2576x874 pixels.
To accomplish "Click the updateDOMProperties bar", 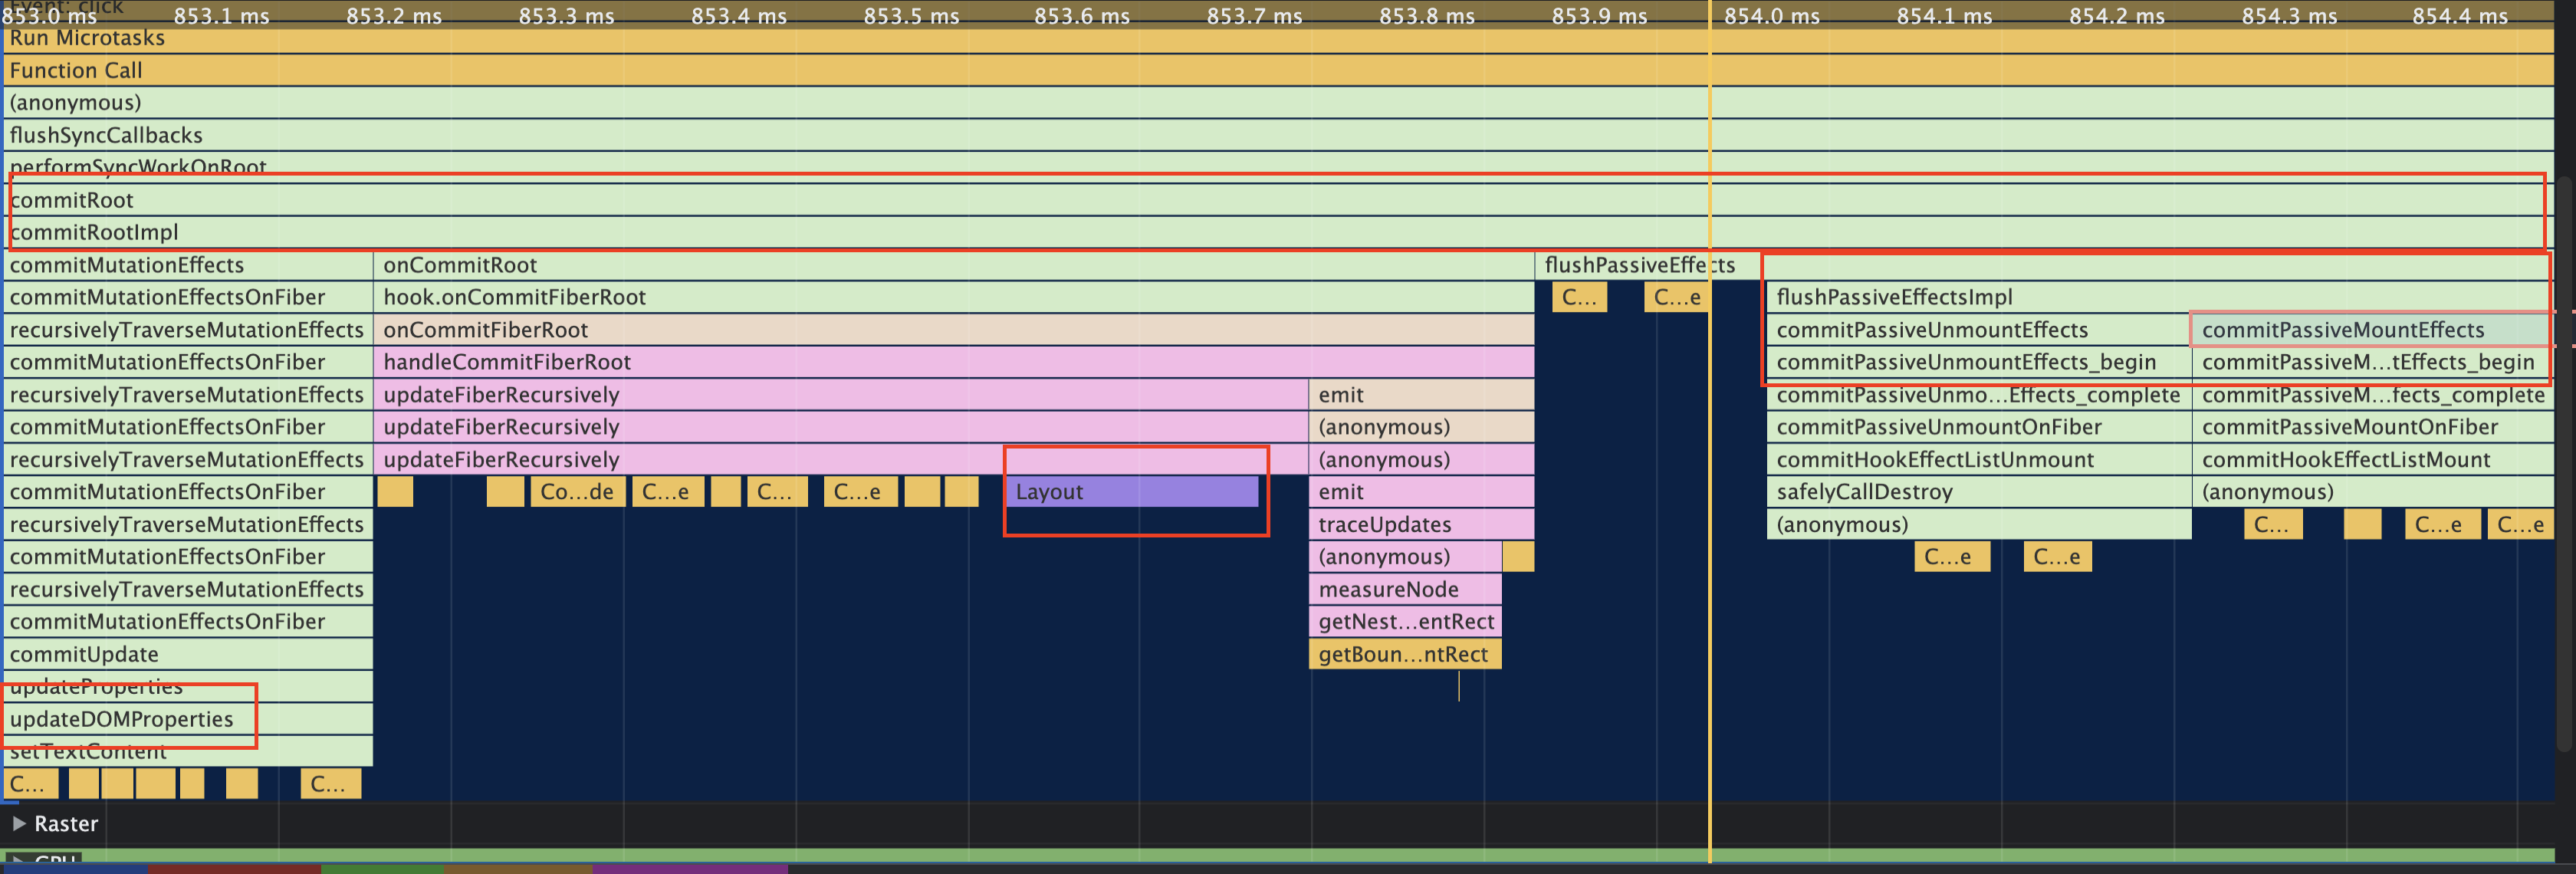I will click(120, 719).
